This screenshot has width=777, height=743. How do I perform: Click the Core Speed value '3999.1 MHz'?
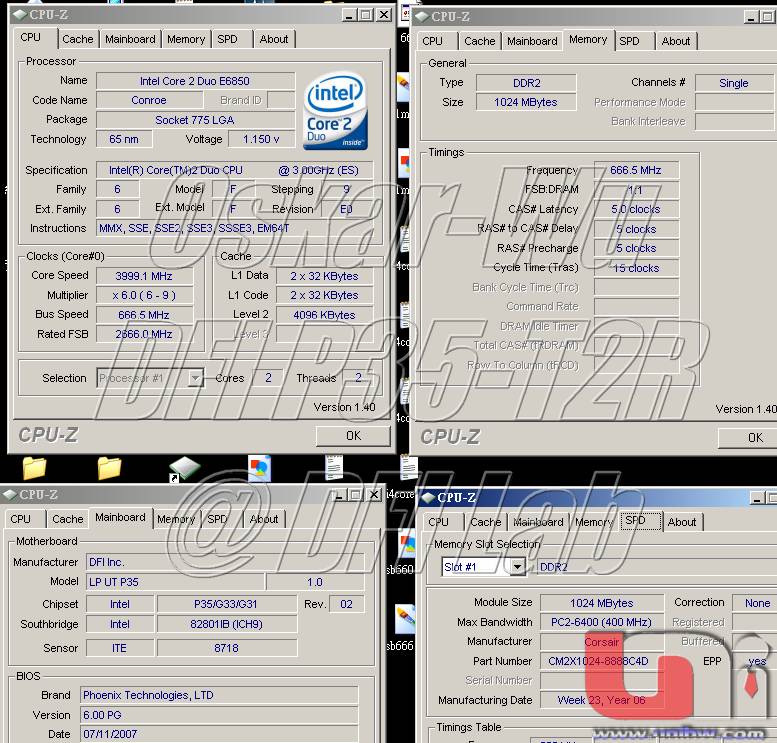[x=144, y=276]
